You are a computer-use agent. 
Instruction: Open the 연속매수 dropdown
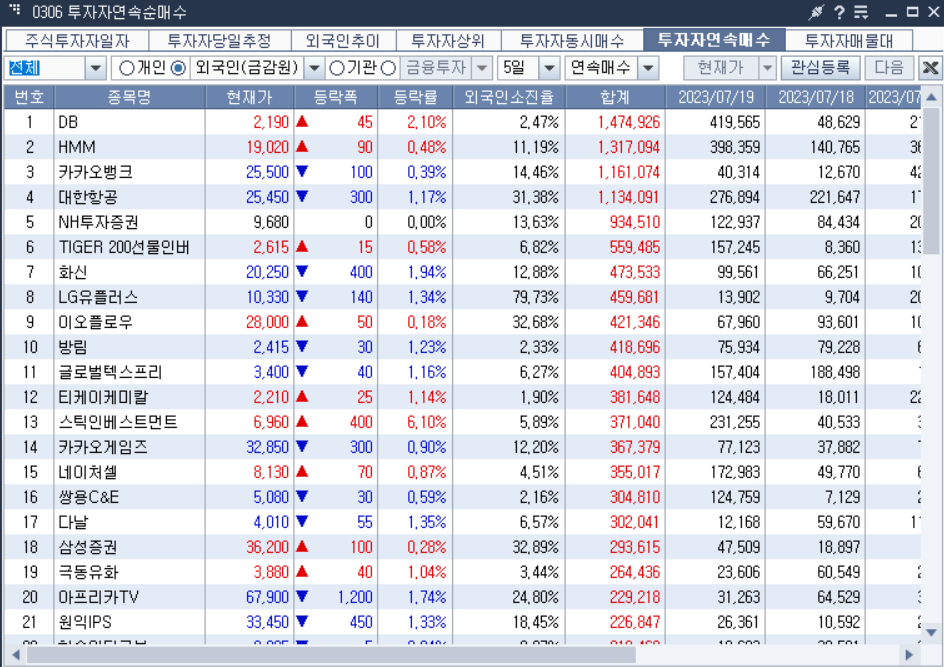click(x=648, y=68)
